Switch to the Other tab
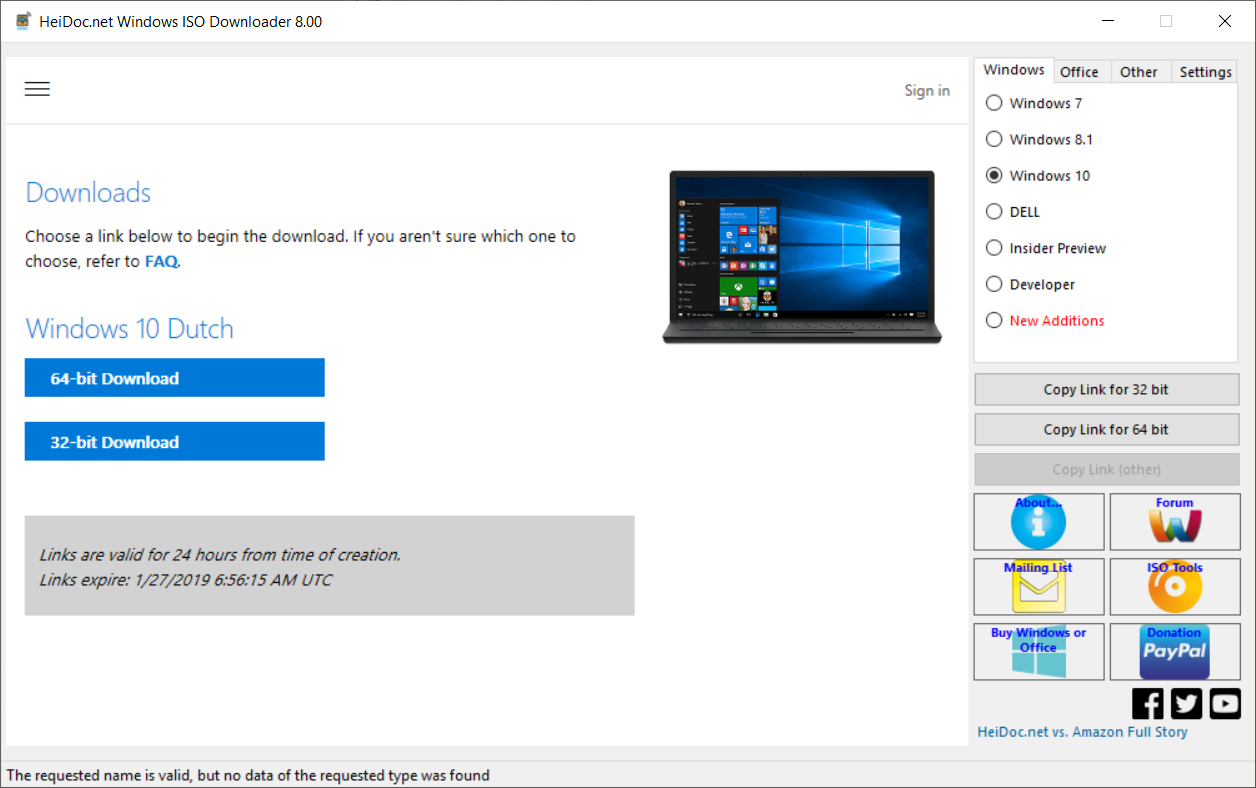 pos(1139,72)
